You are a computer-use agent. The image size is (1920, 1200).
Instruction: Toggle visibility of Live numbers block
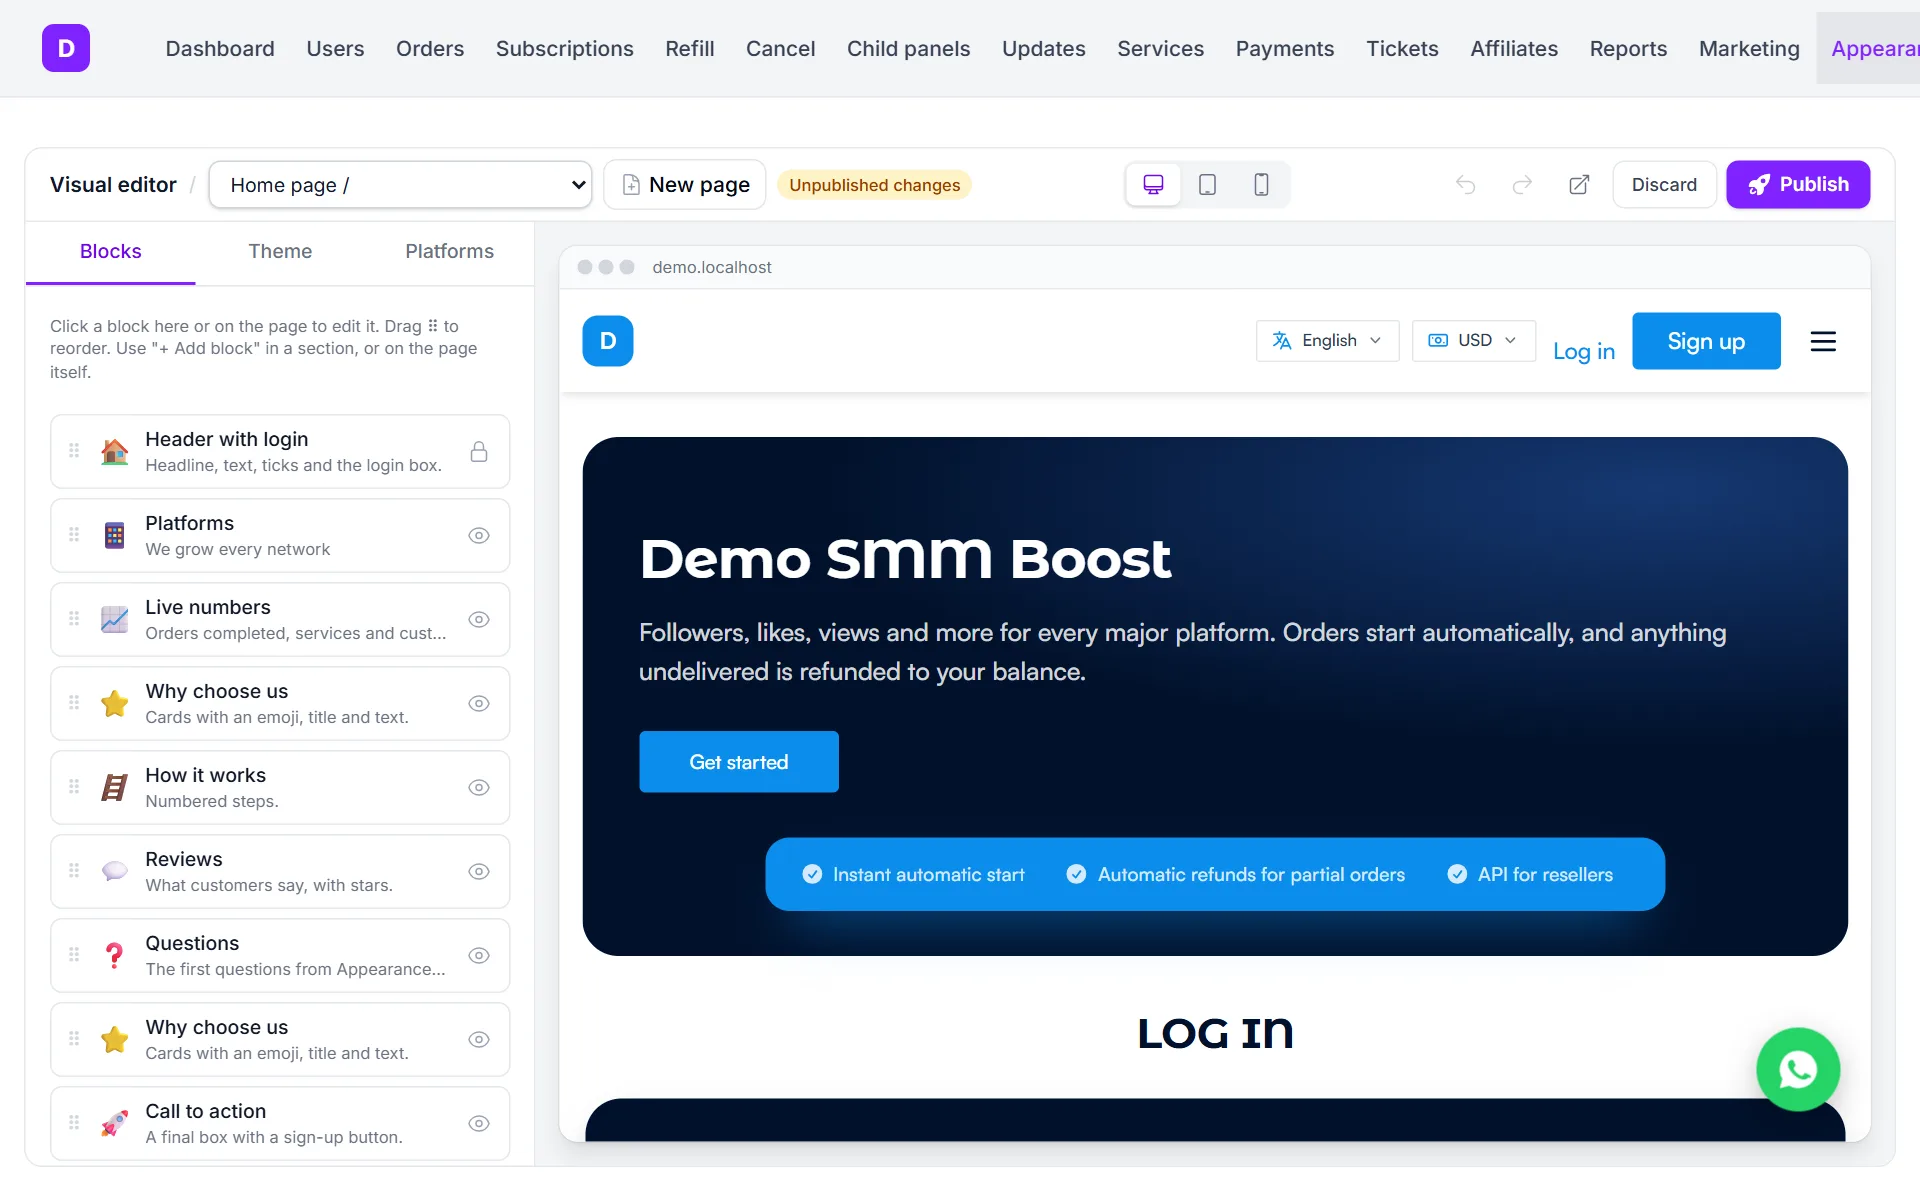tap(479, 620)
